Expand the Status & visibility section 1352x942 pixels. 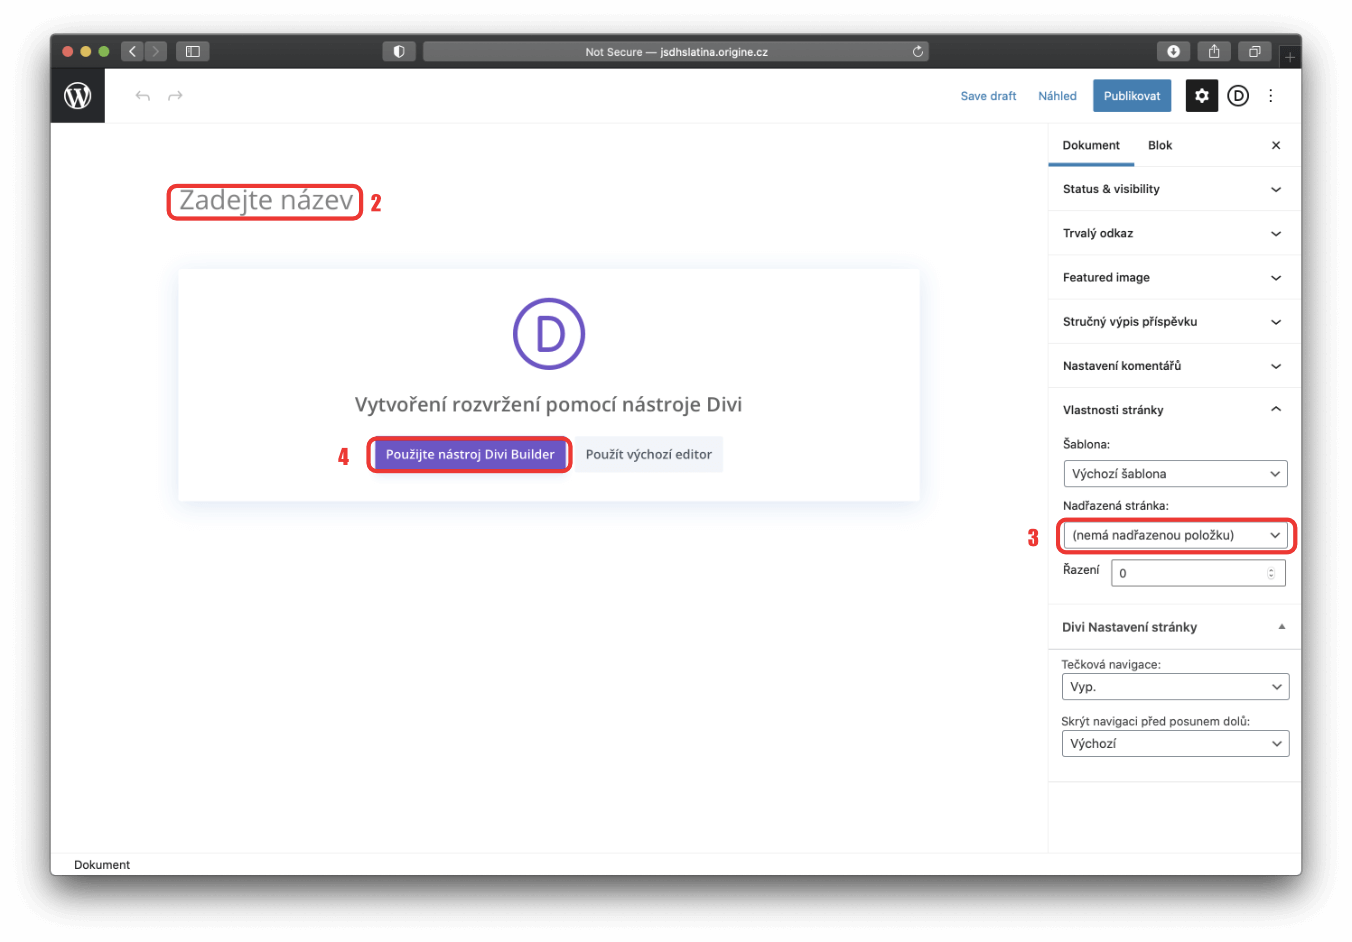pyautogui.click(x=1174, y=189)
